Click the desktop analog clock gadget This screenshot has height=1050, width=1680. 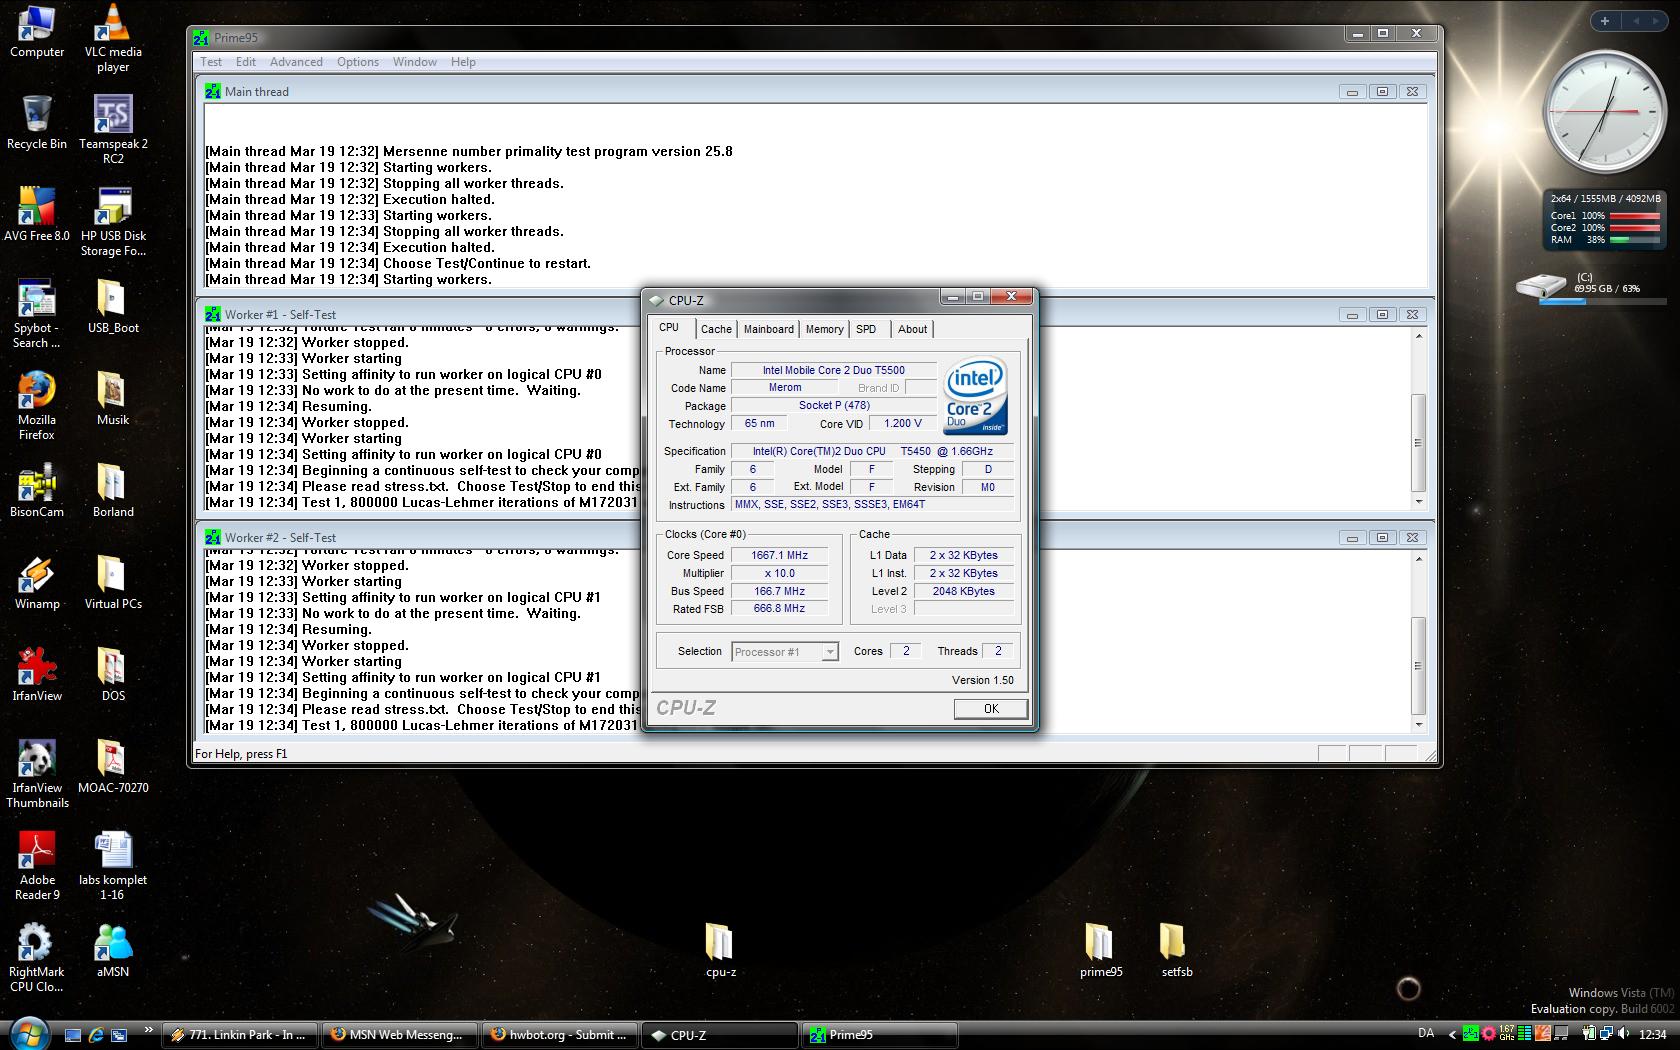pyautogui.click(x=1606, y=112)
